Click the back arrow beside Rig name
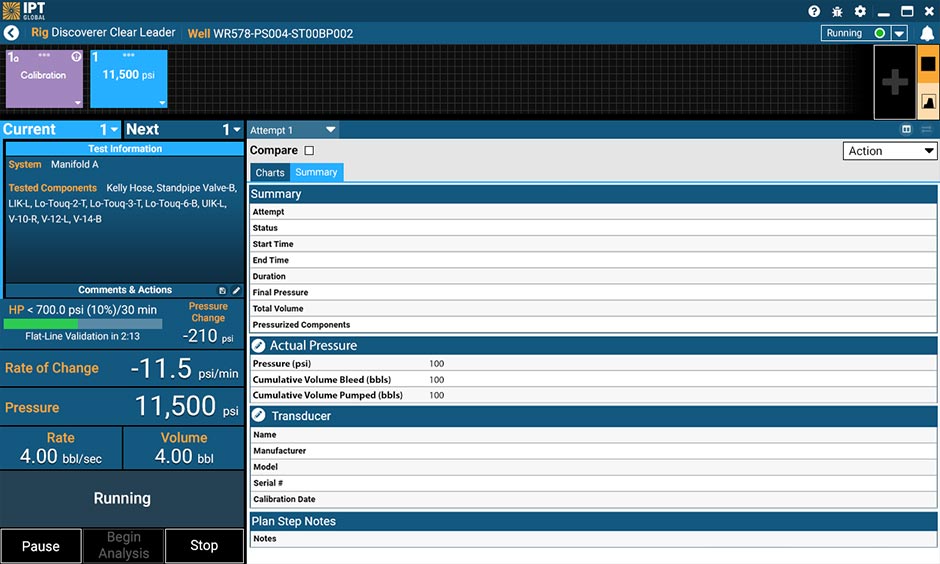The image size is (940, 564). [x=12, y=33]
